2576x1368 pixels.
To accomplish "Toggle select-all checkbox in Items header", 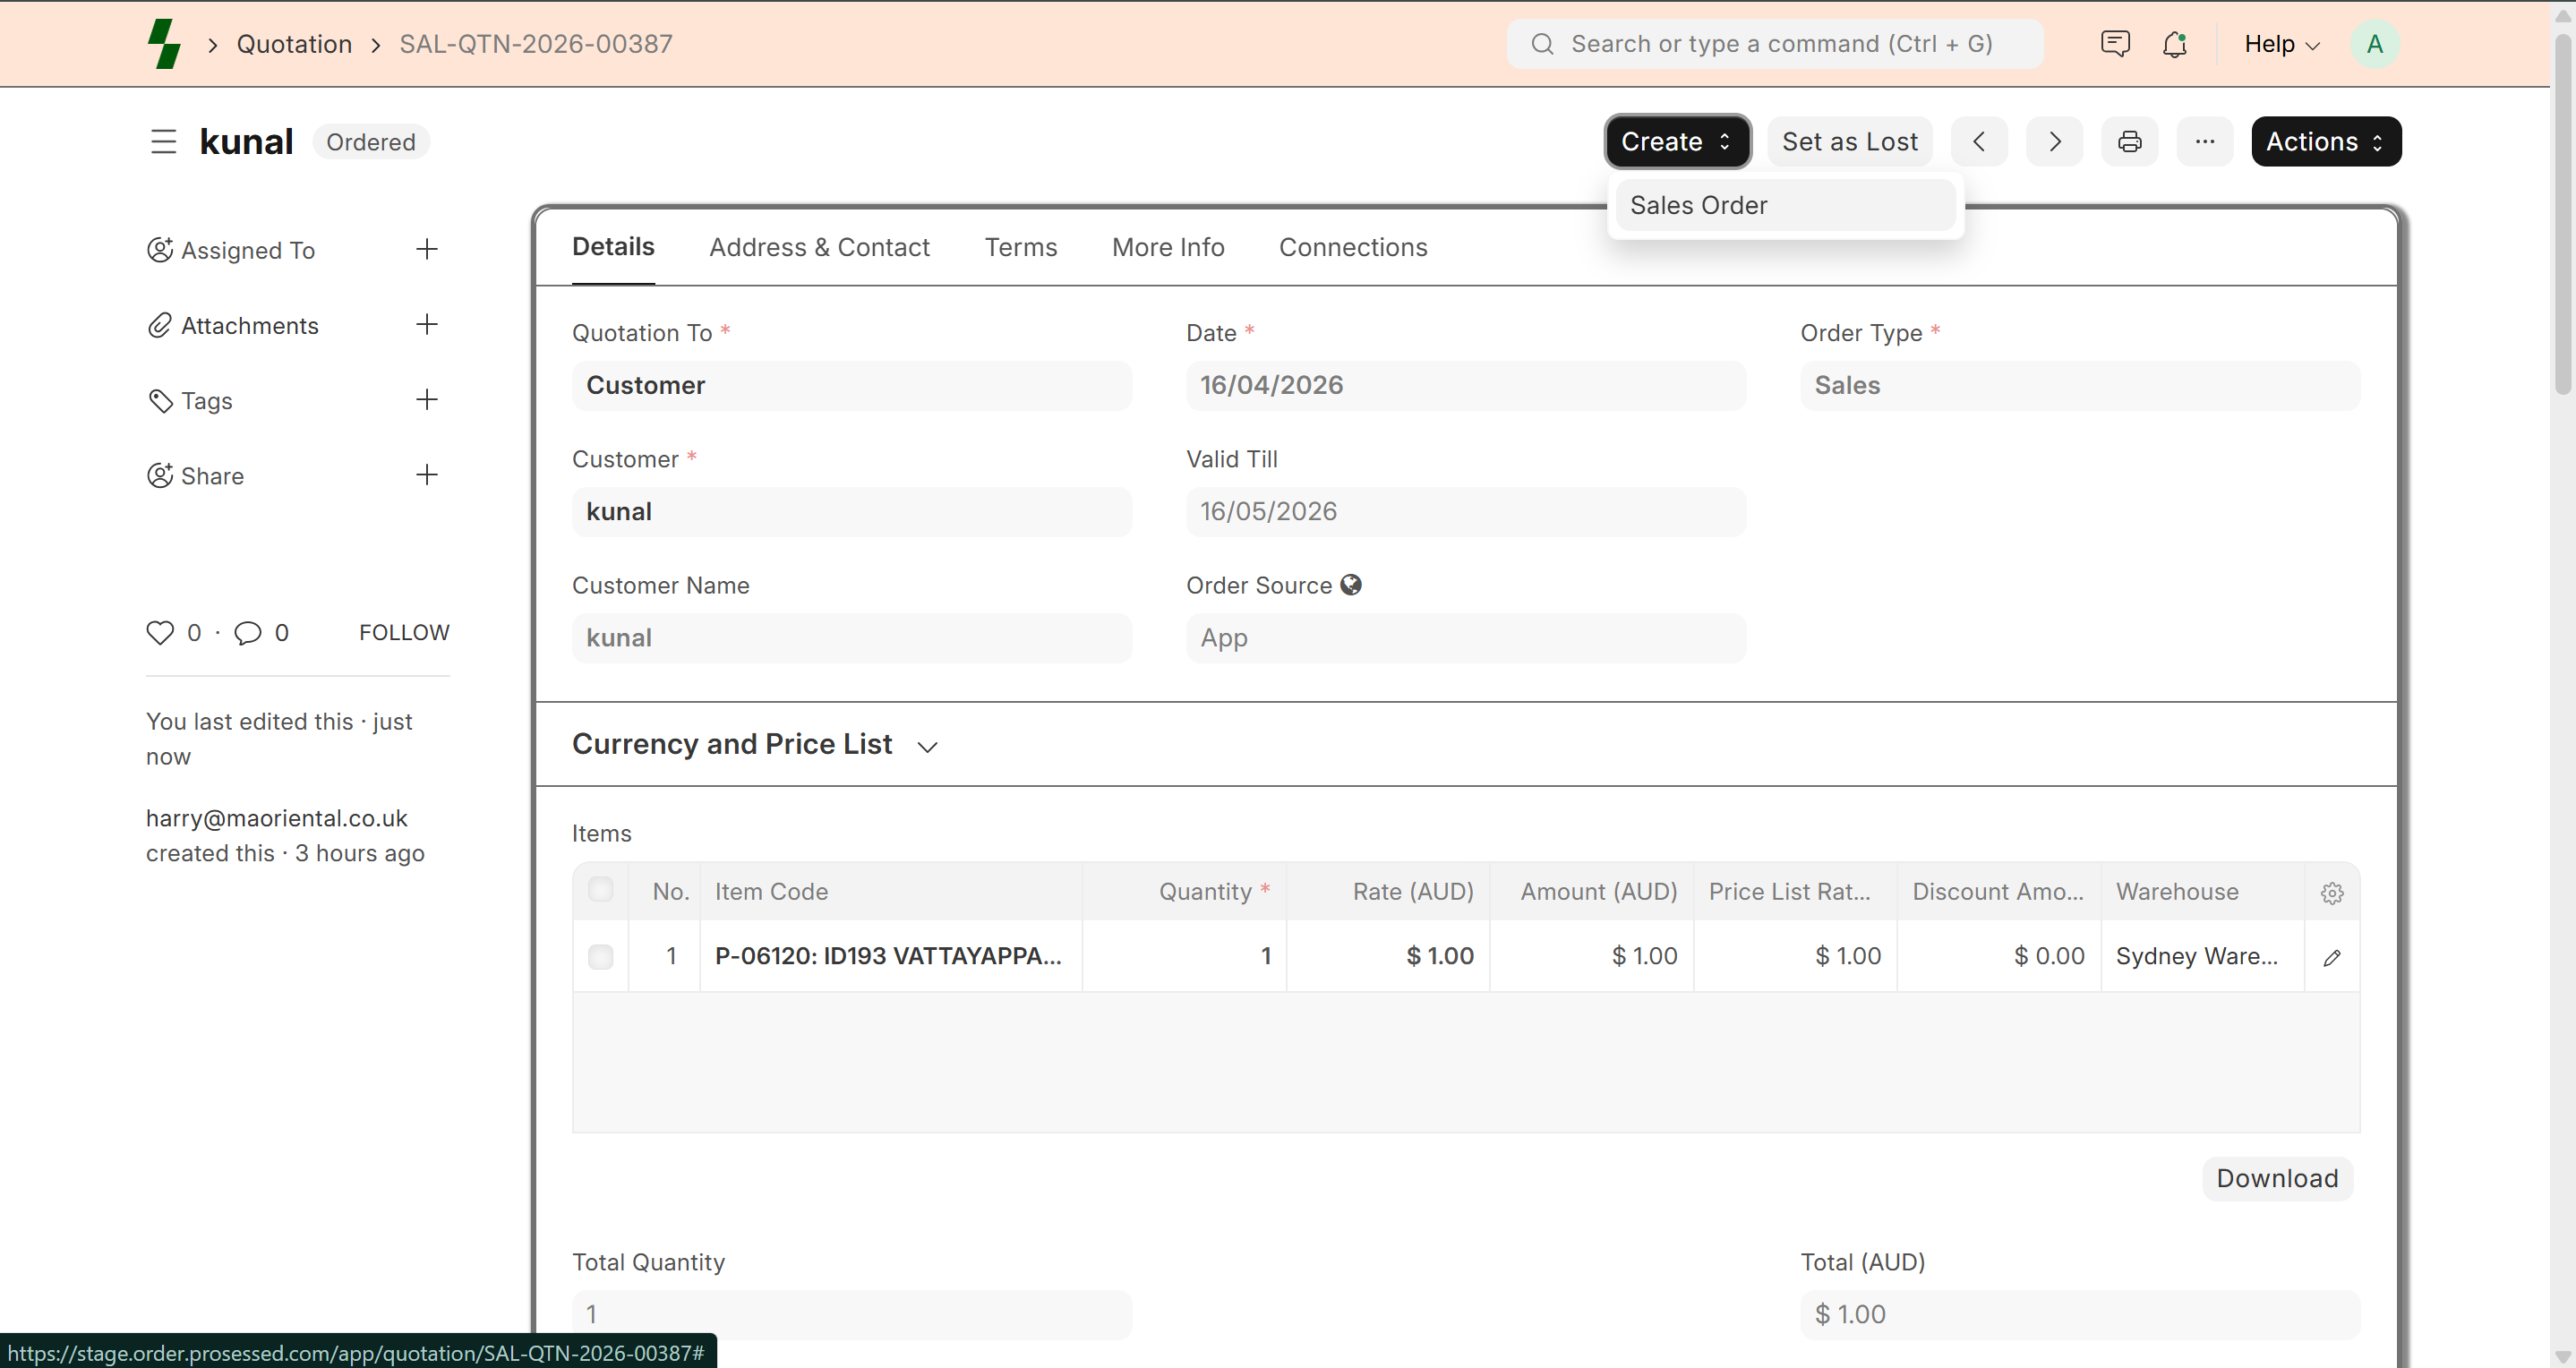I will (x=600, y=889).
